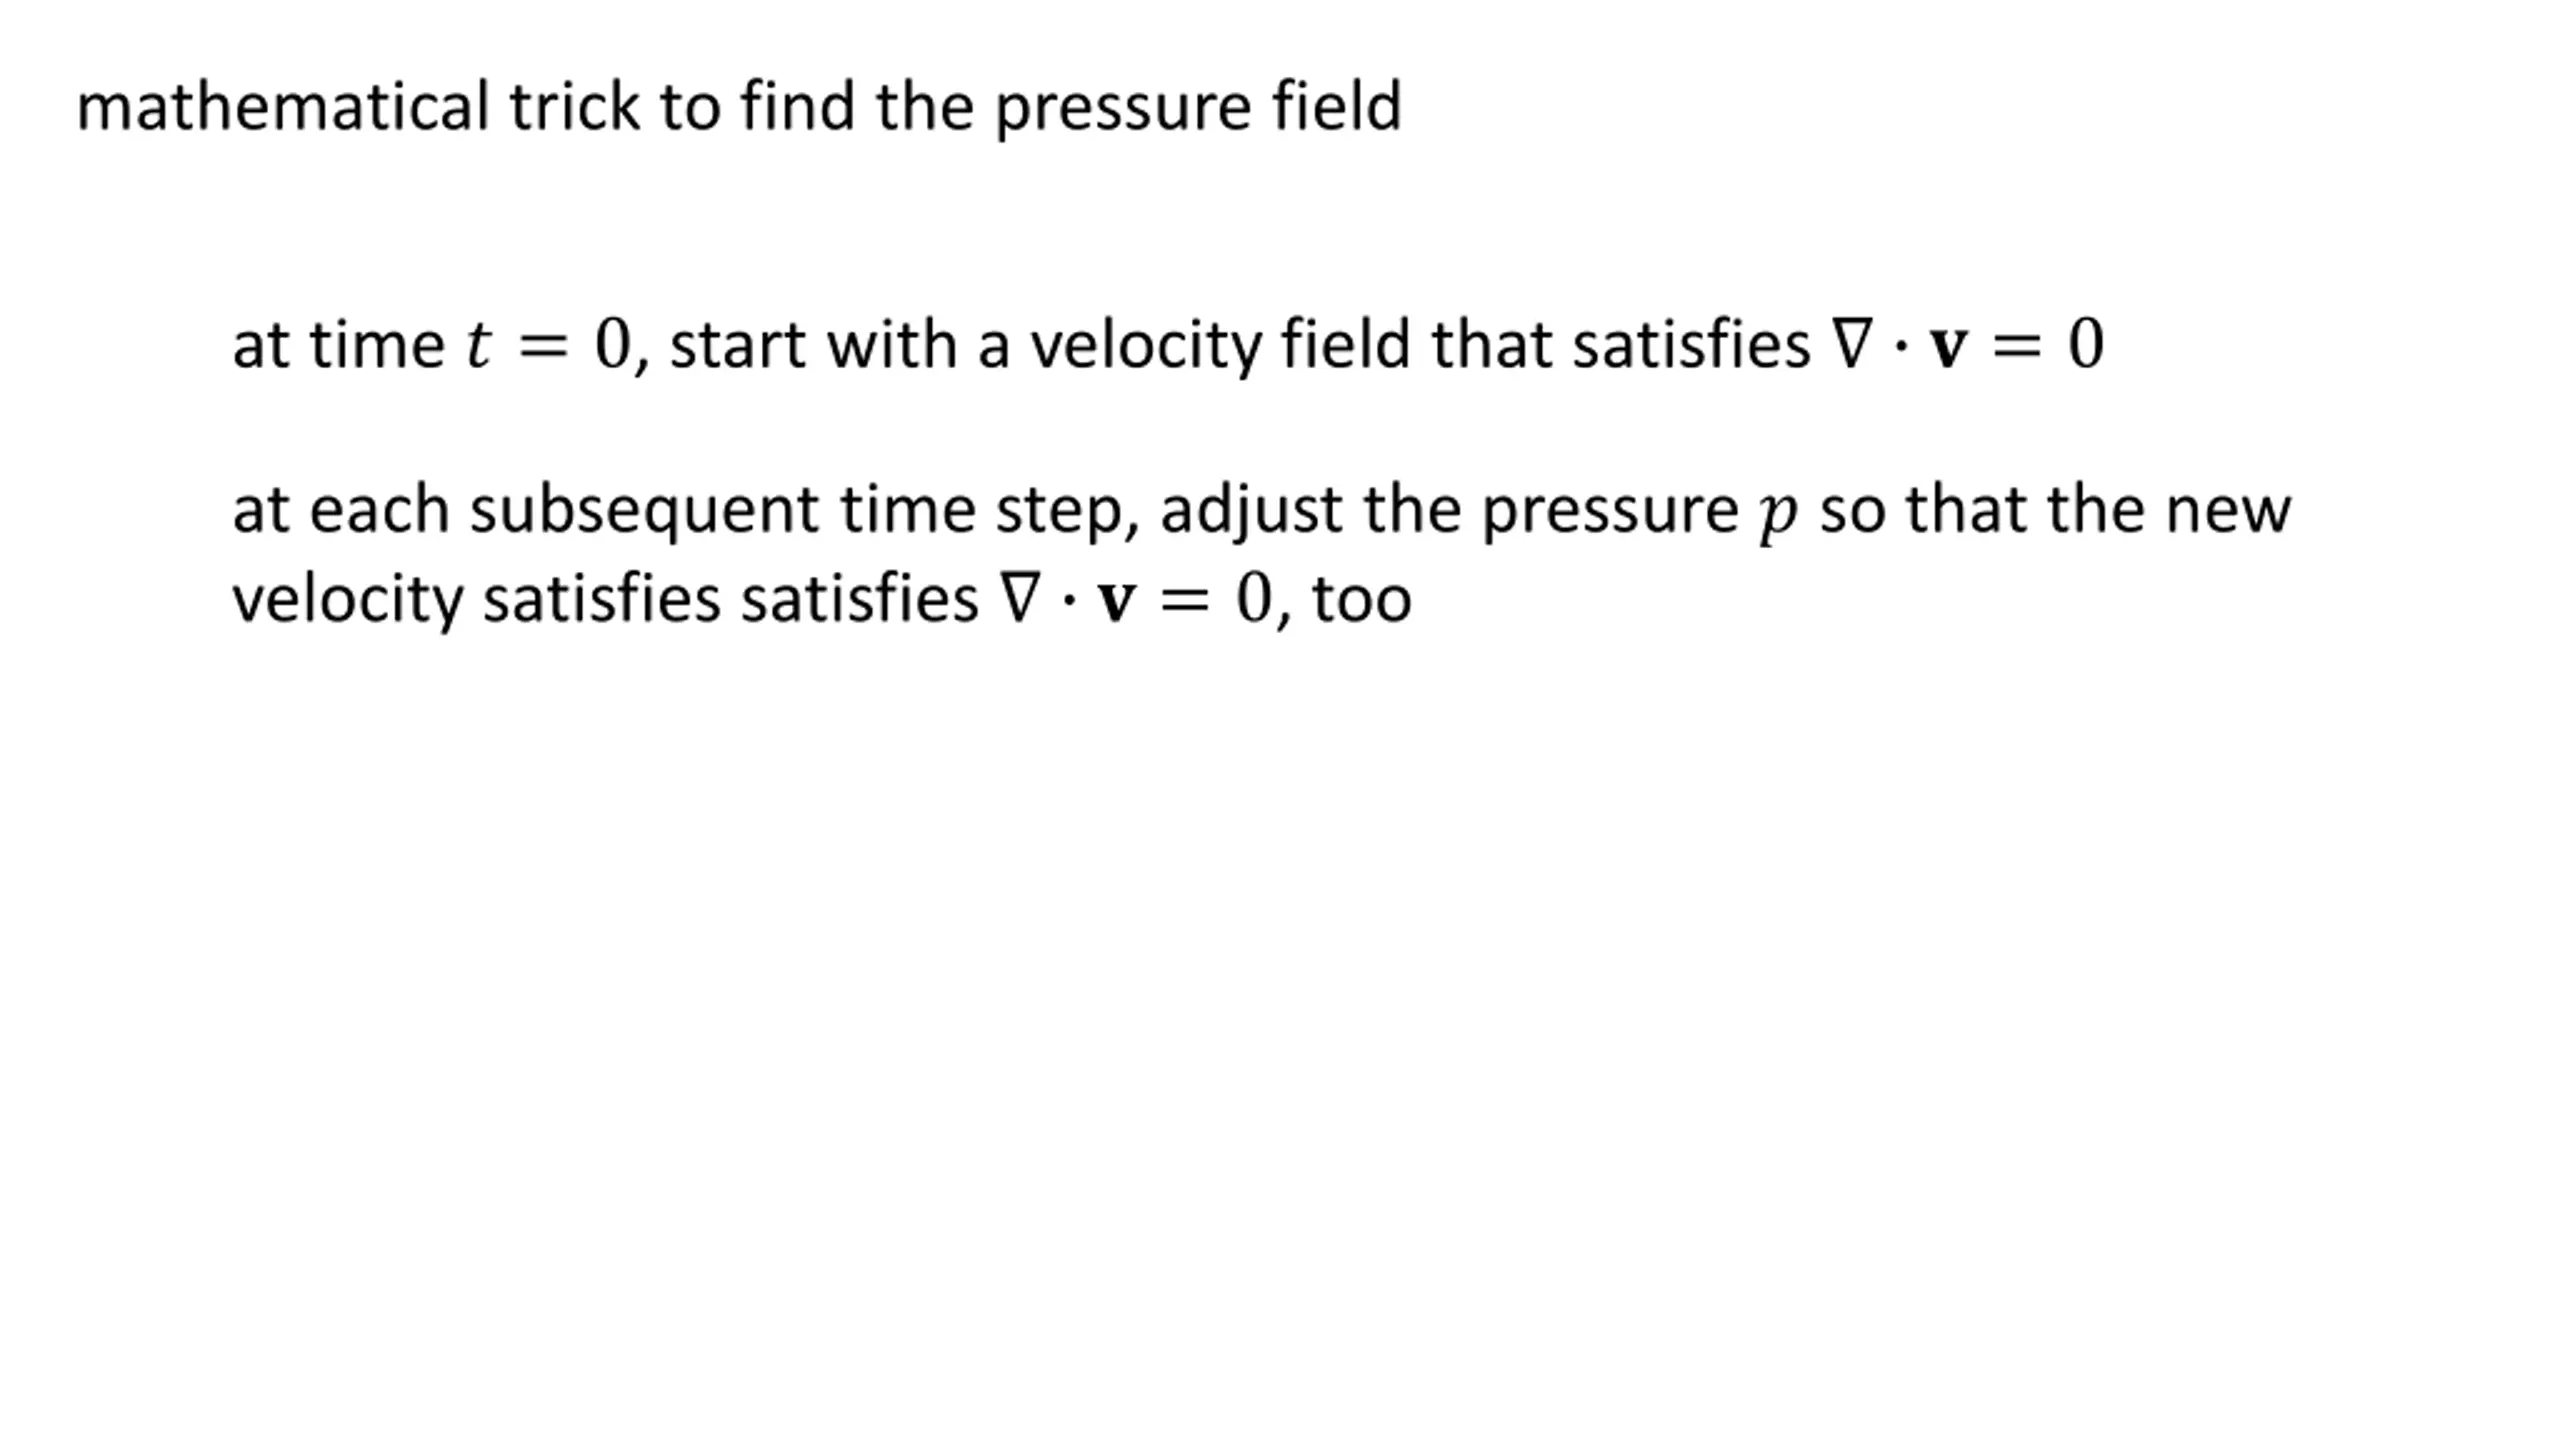Image resolution: width=2560 pixels, height=1440 pixels.
Task: Select the word "trick" in the title
Action: click(x=575, y=106)
